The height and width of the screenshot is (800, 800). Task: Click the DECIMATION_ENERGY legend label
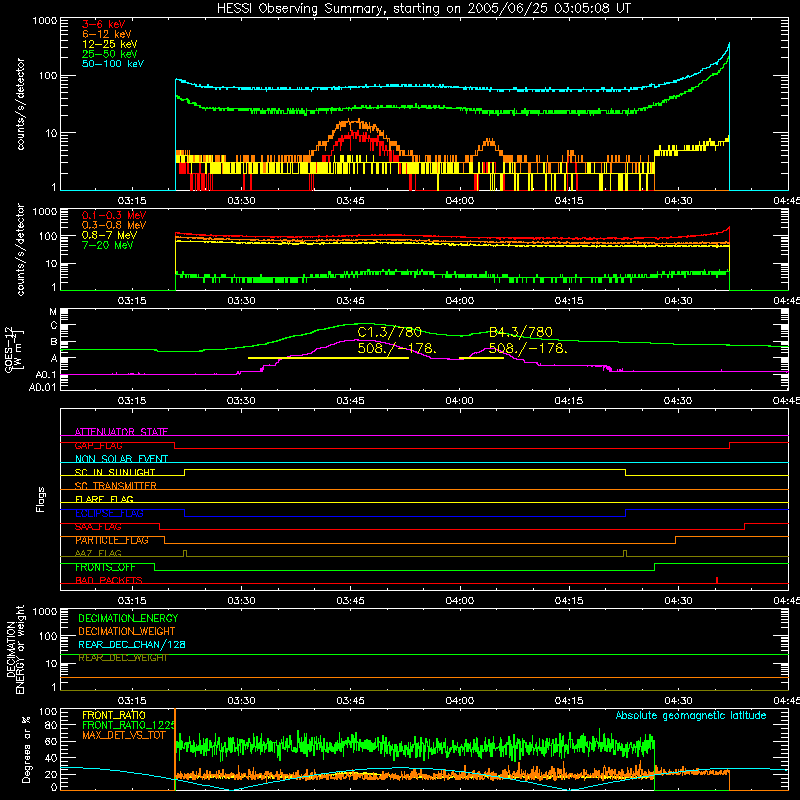tap(128, 618)
